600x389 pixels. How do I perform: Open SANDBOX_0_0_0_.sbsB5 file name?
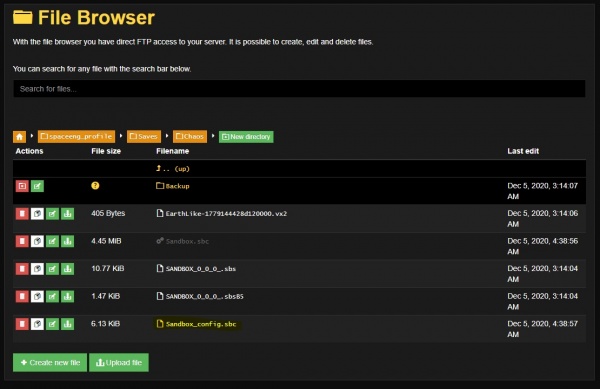(x=200, y=296)
